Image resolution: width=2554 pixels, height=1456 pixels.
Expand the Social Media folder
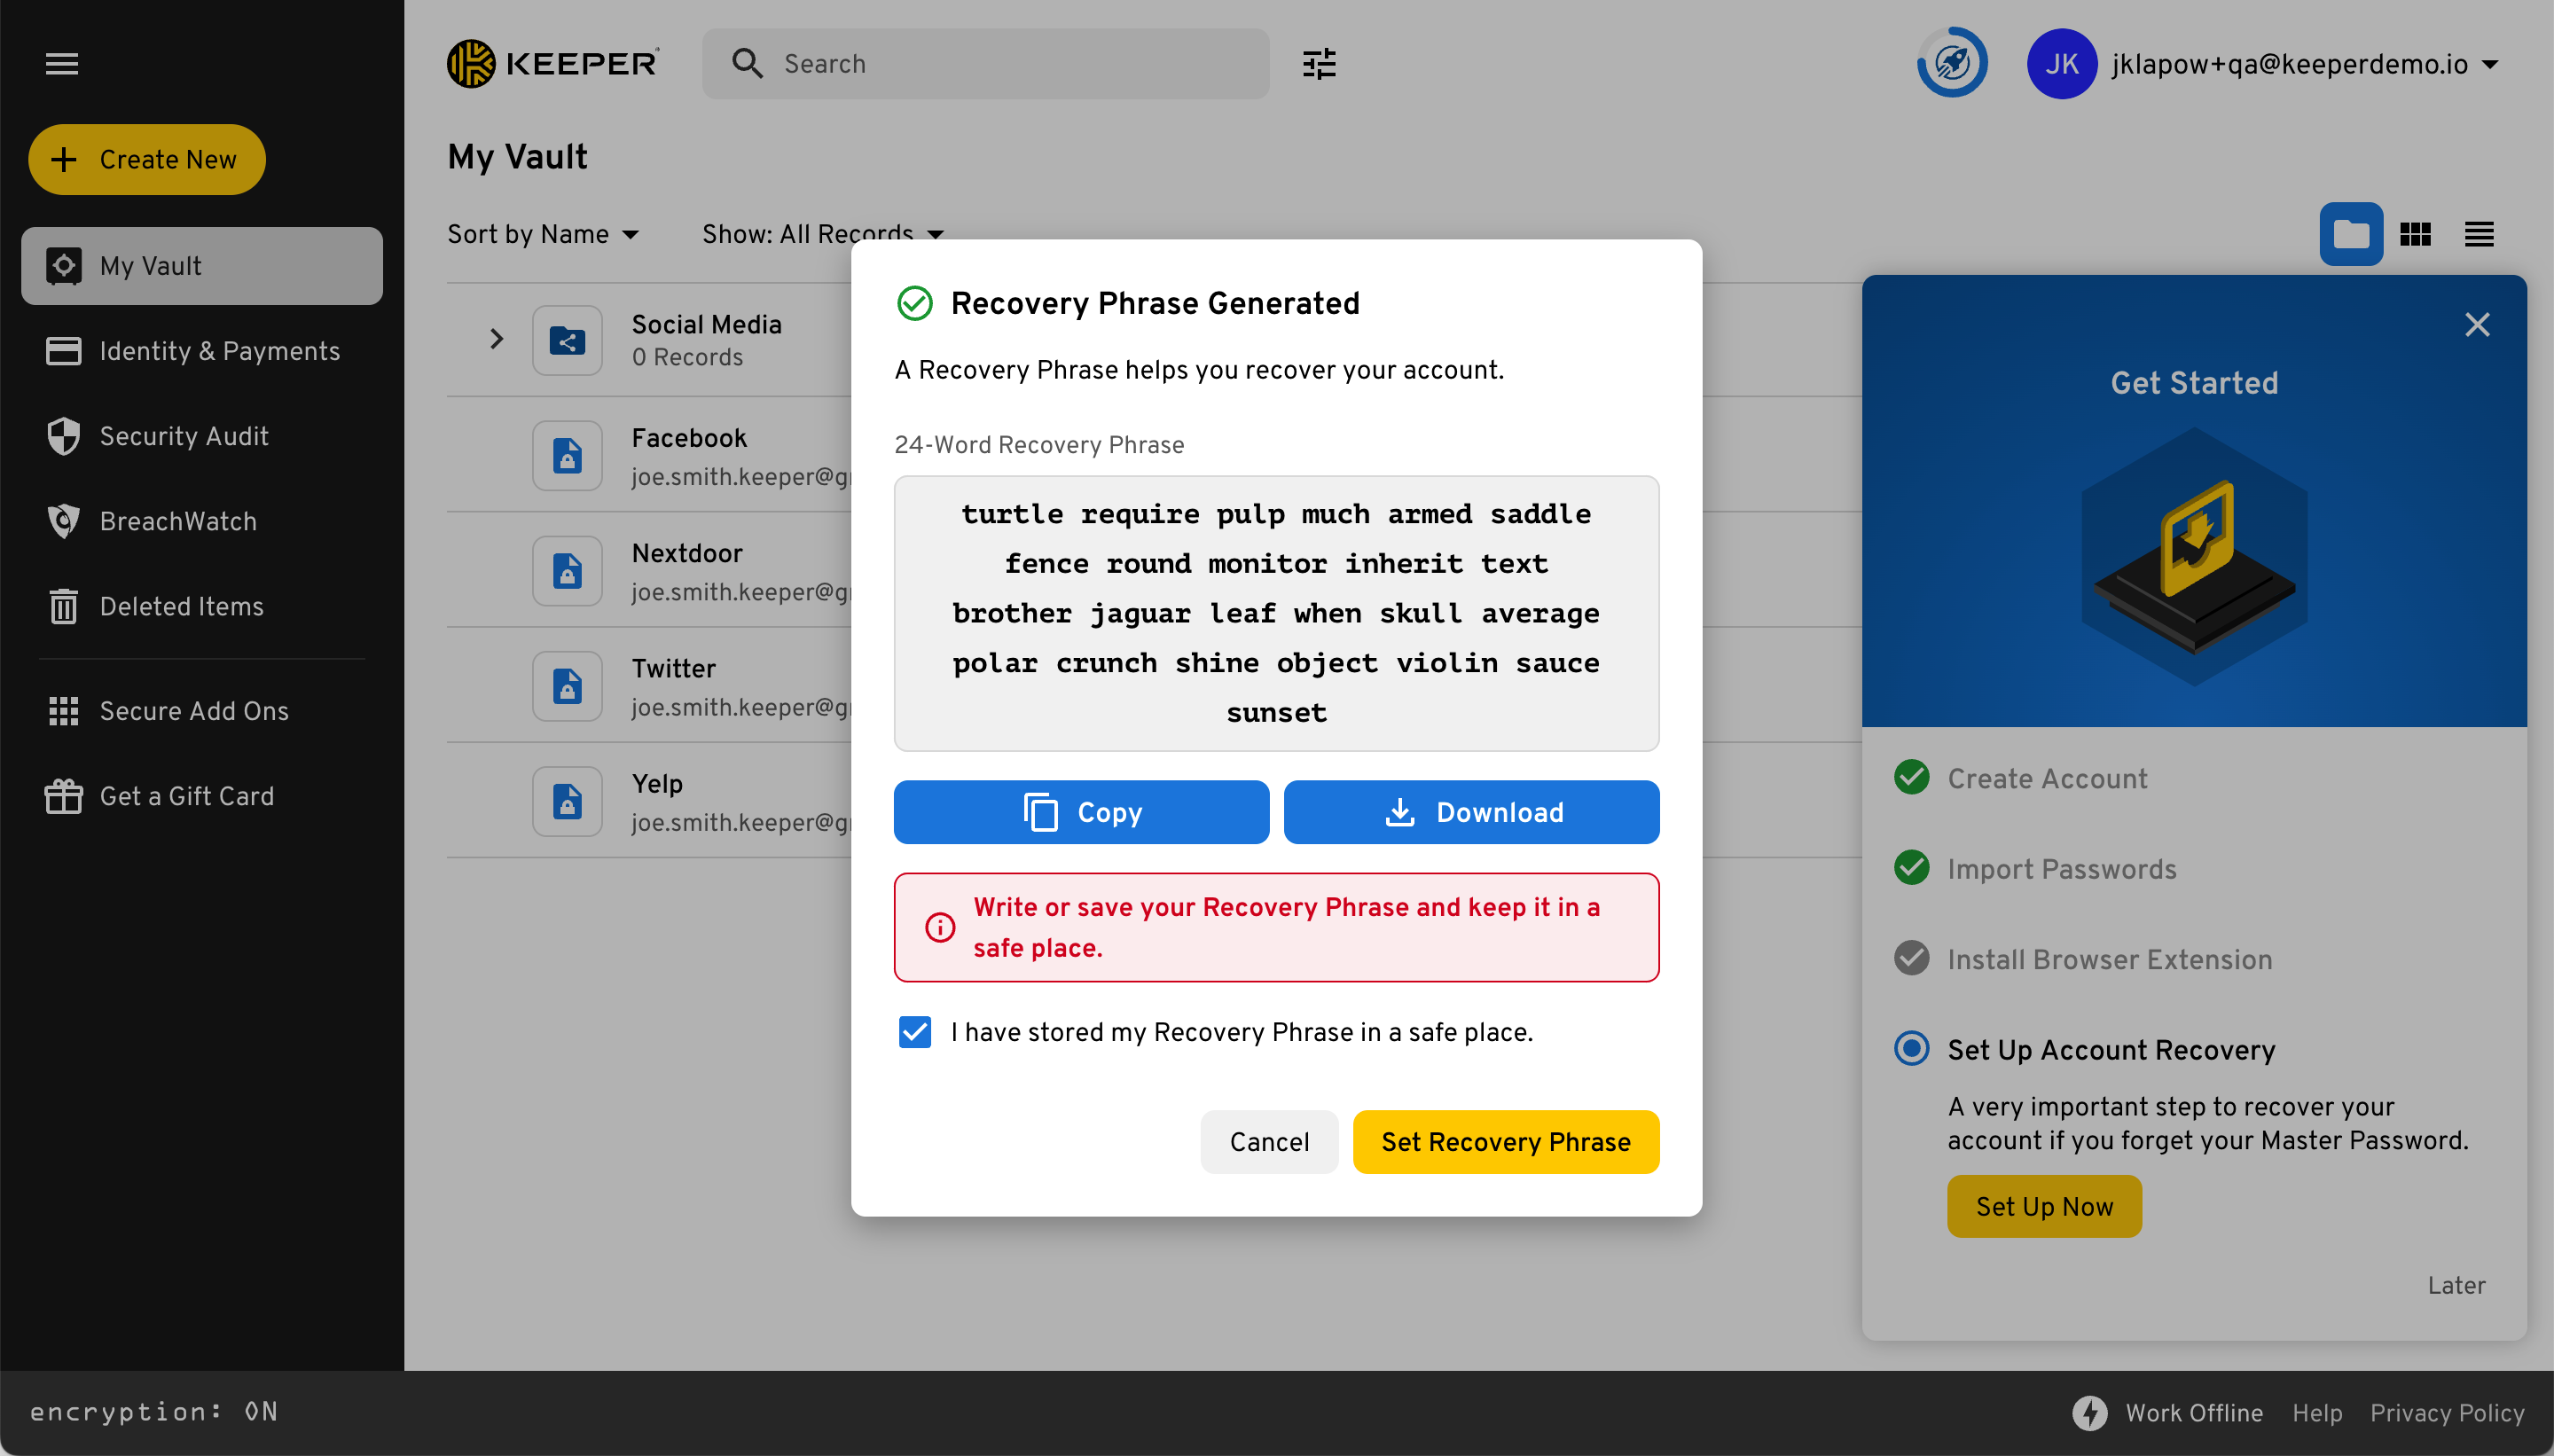[496, 340]
